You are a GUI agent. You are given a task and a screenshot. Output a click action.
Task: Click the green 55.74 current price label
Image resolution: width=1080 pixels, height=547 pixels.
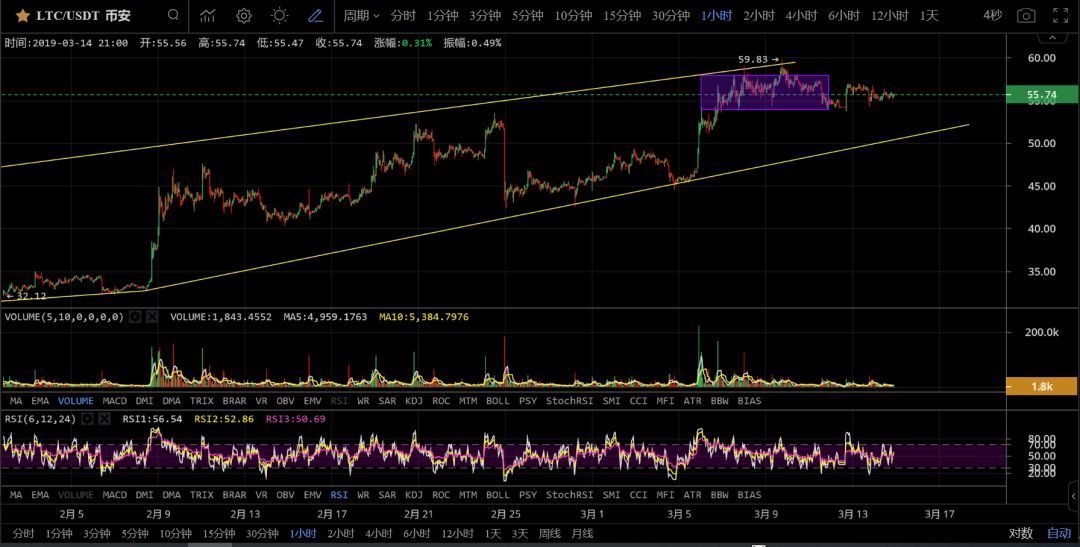(x=1042, y=94)
